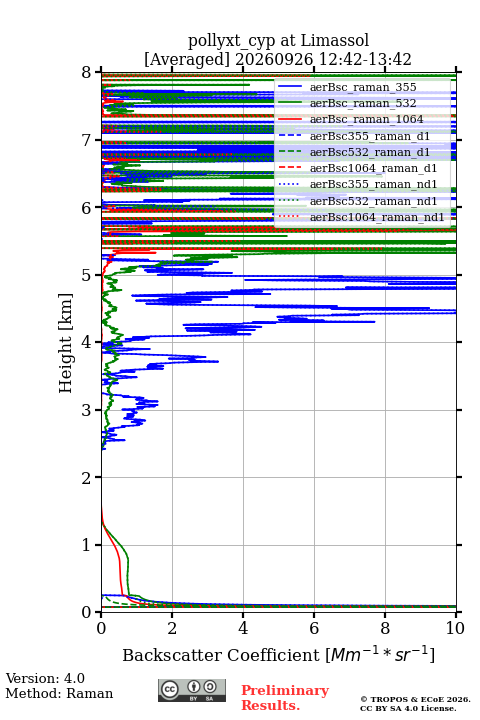Click the BY attribution person icon
This screenshot has width=480, height=720.
[x=193, y=687]
